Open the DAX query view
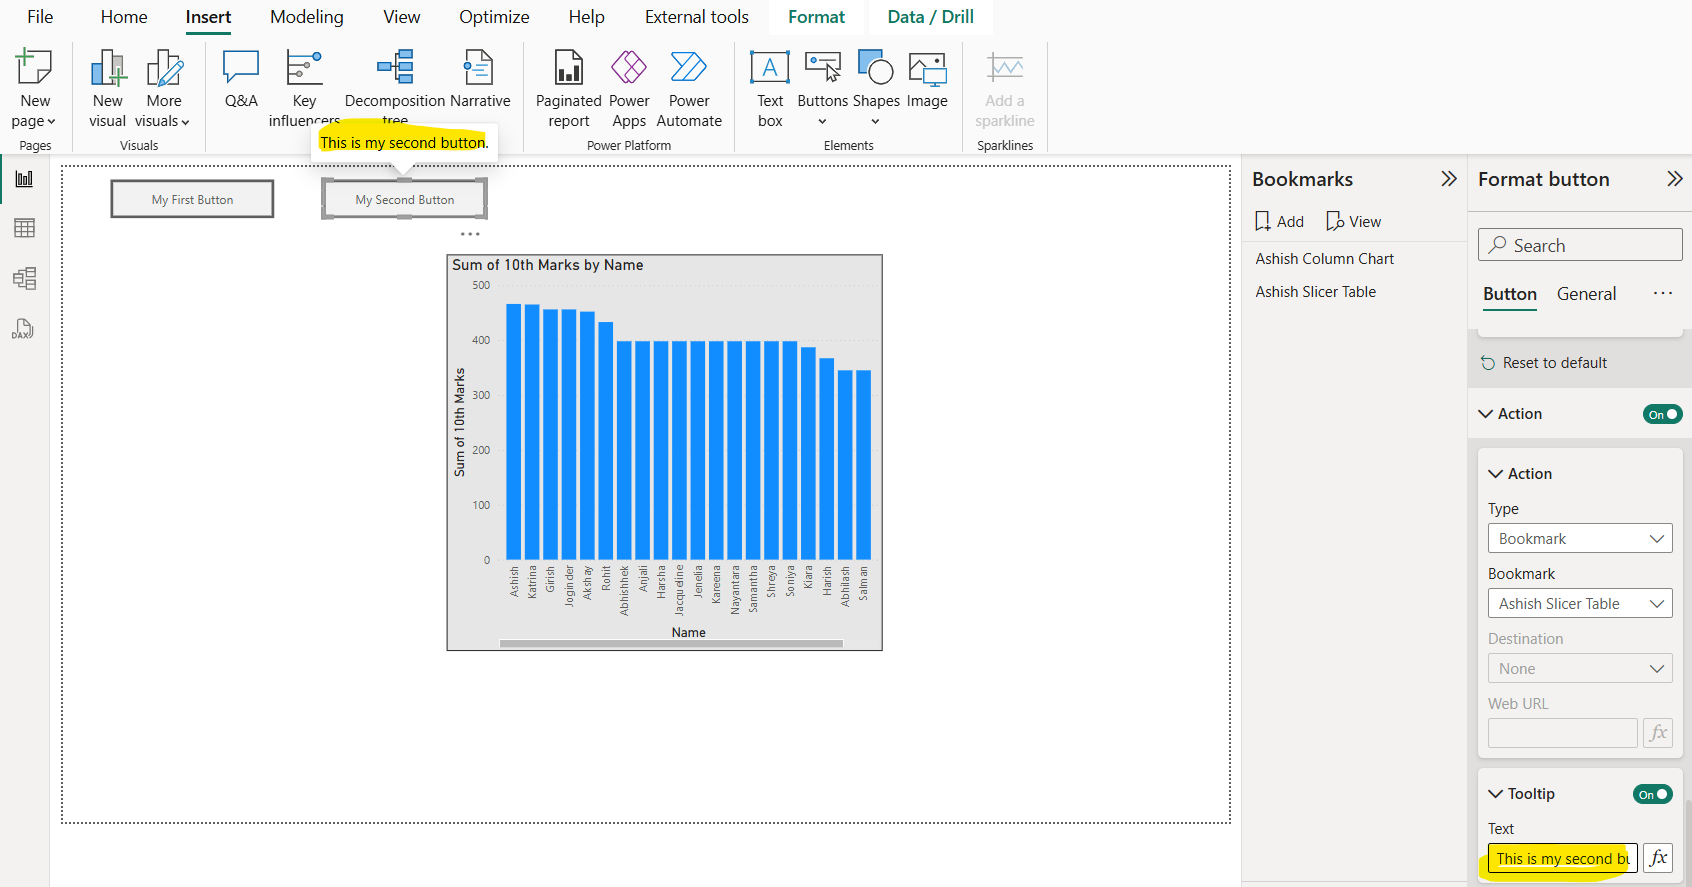The image size is (1692, 887). 24,329
